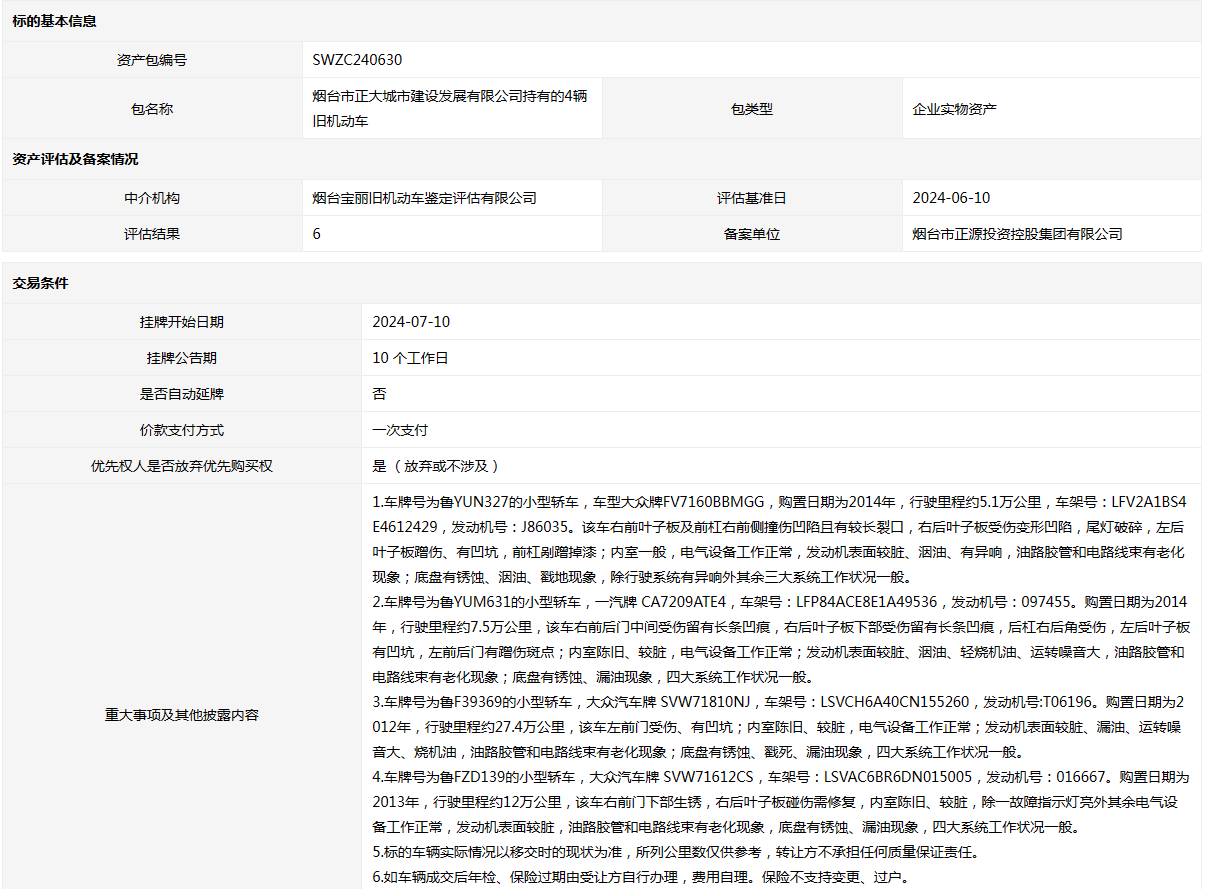Viewport: 1205px width, 889px height.
Task: Click the package name value about 4辆旧机动车
Action: pos(449,109)
